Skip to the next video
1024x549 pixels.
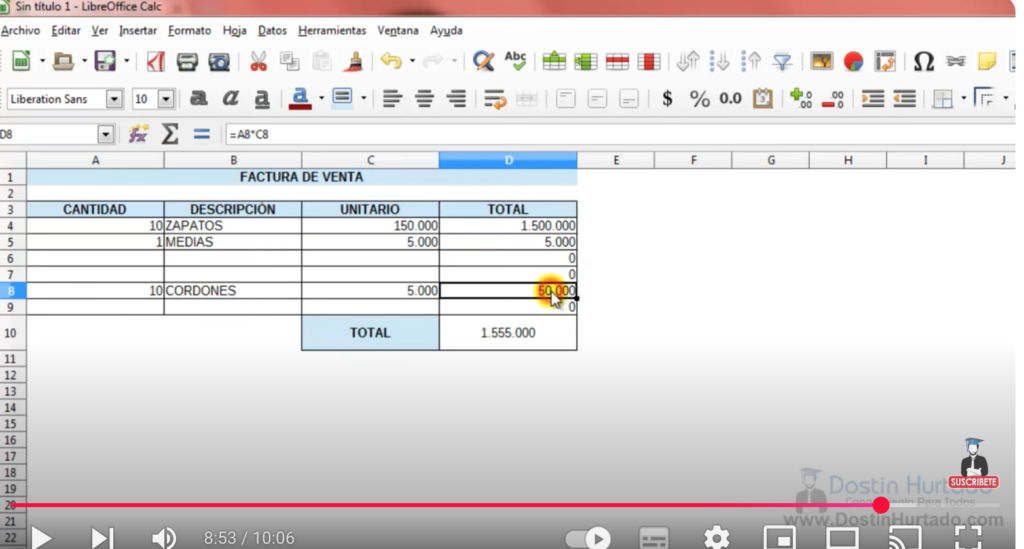tap(102, 538)
